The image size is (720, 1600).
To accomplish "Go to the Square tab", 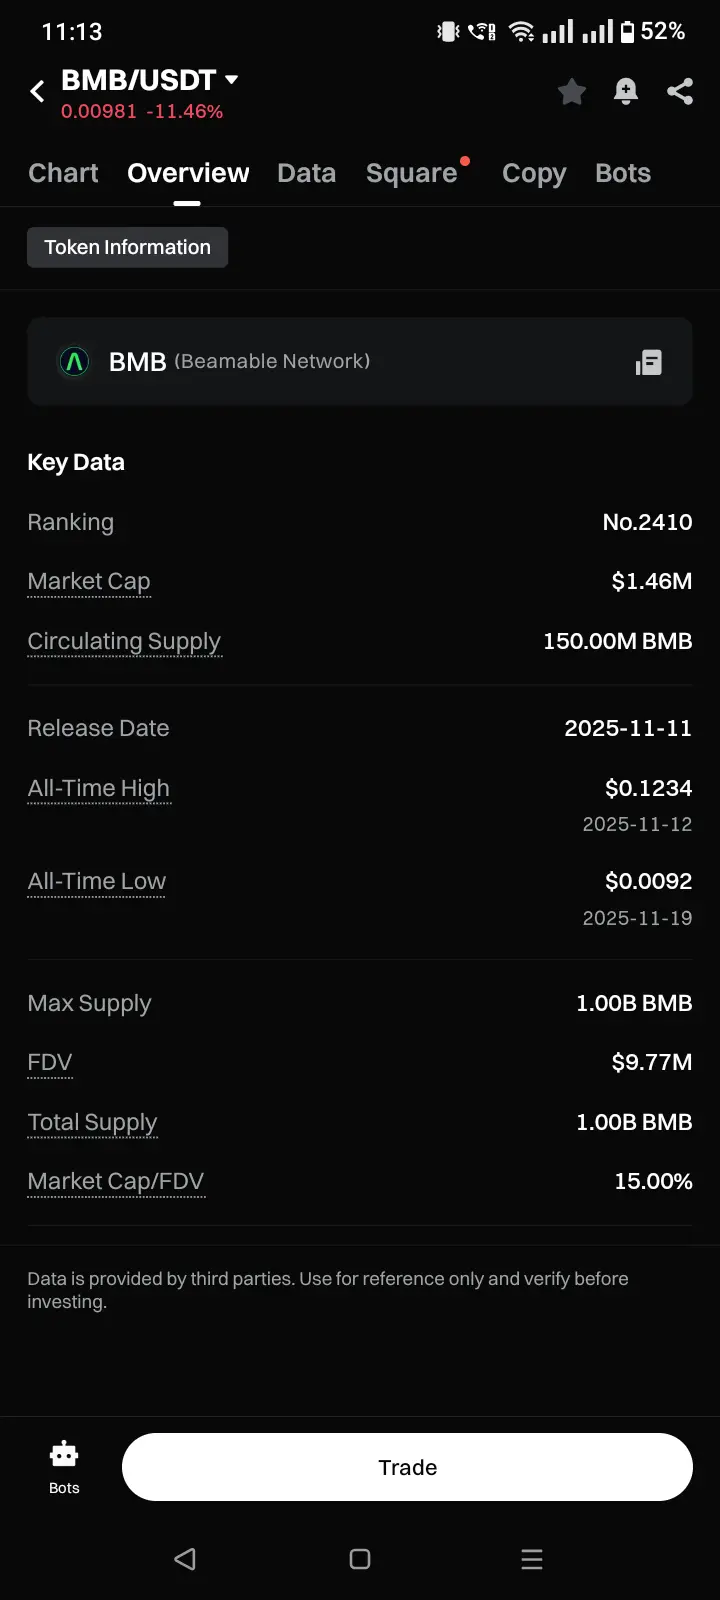I will click(411, 173).
